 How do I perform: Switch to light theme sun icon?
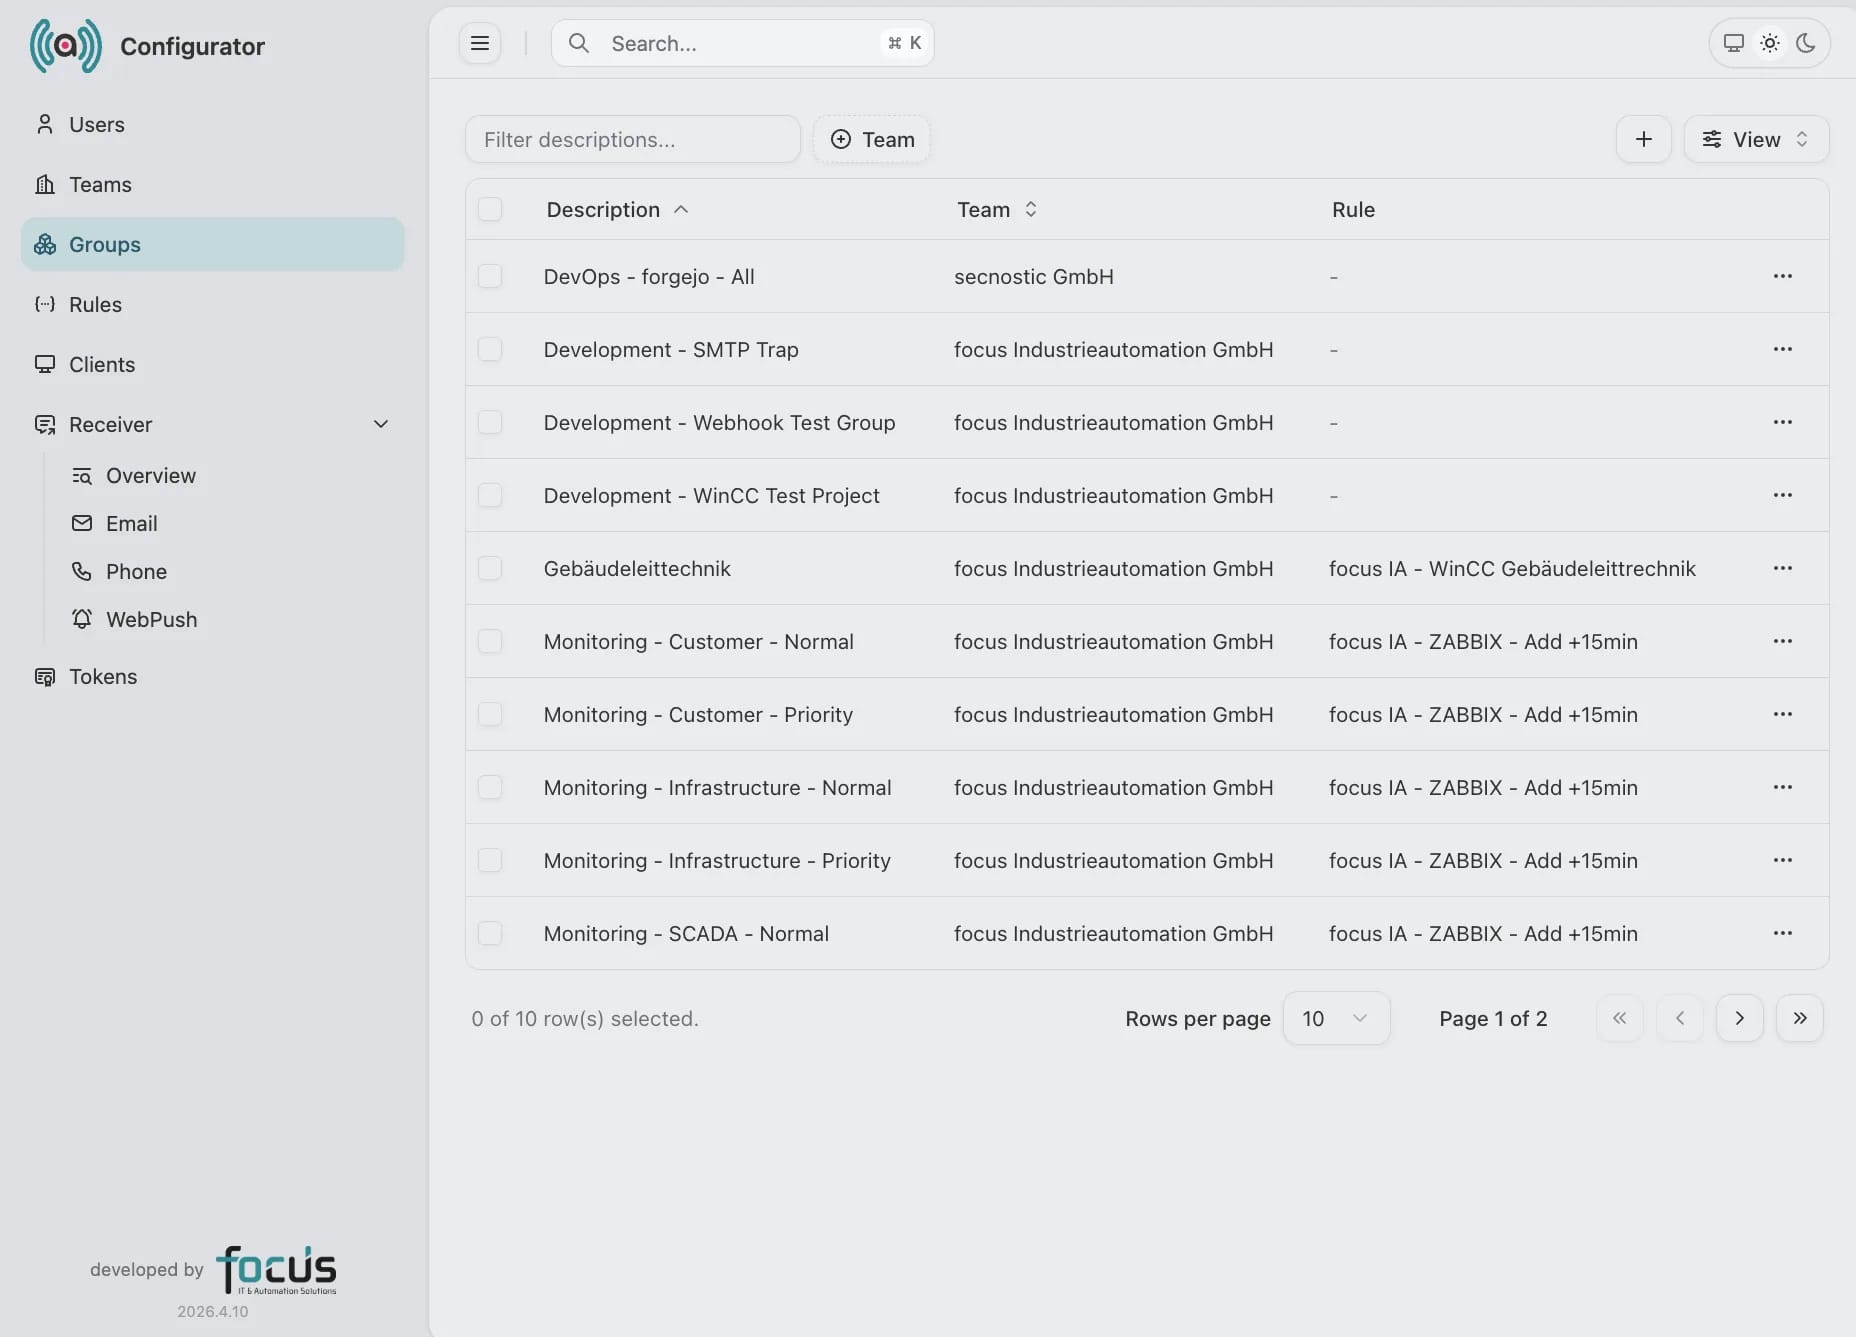1770,43
